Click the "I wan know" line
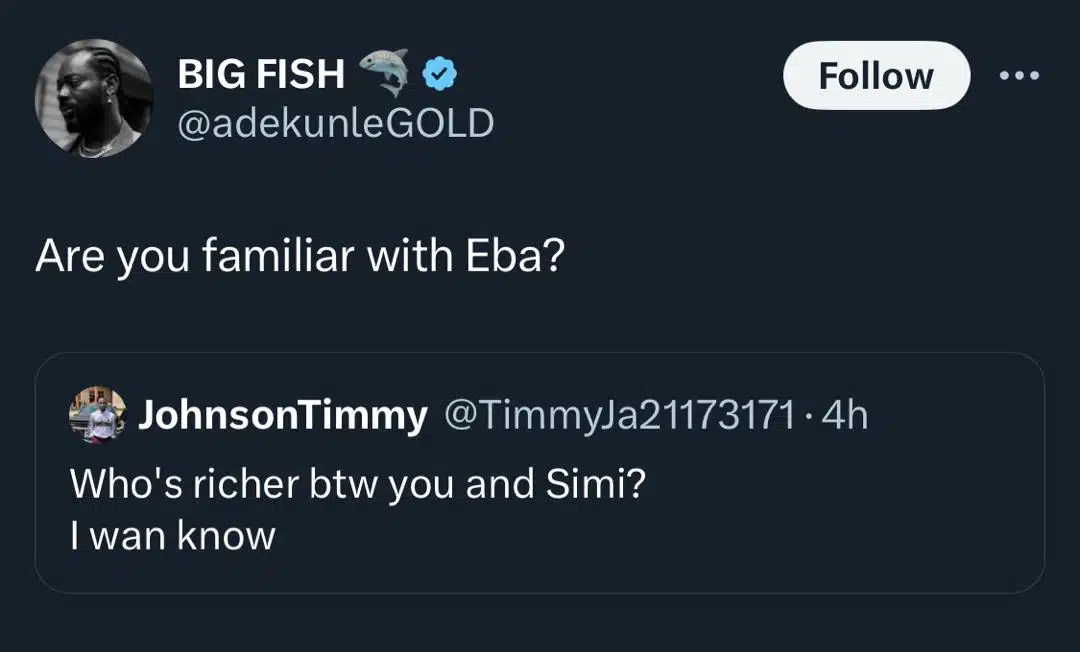 [172, 537]
